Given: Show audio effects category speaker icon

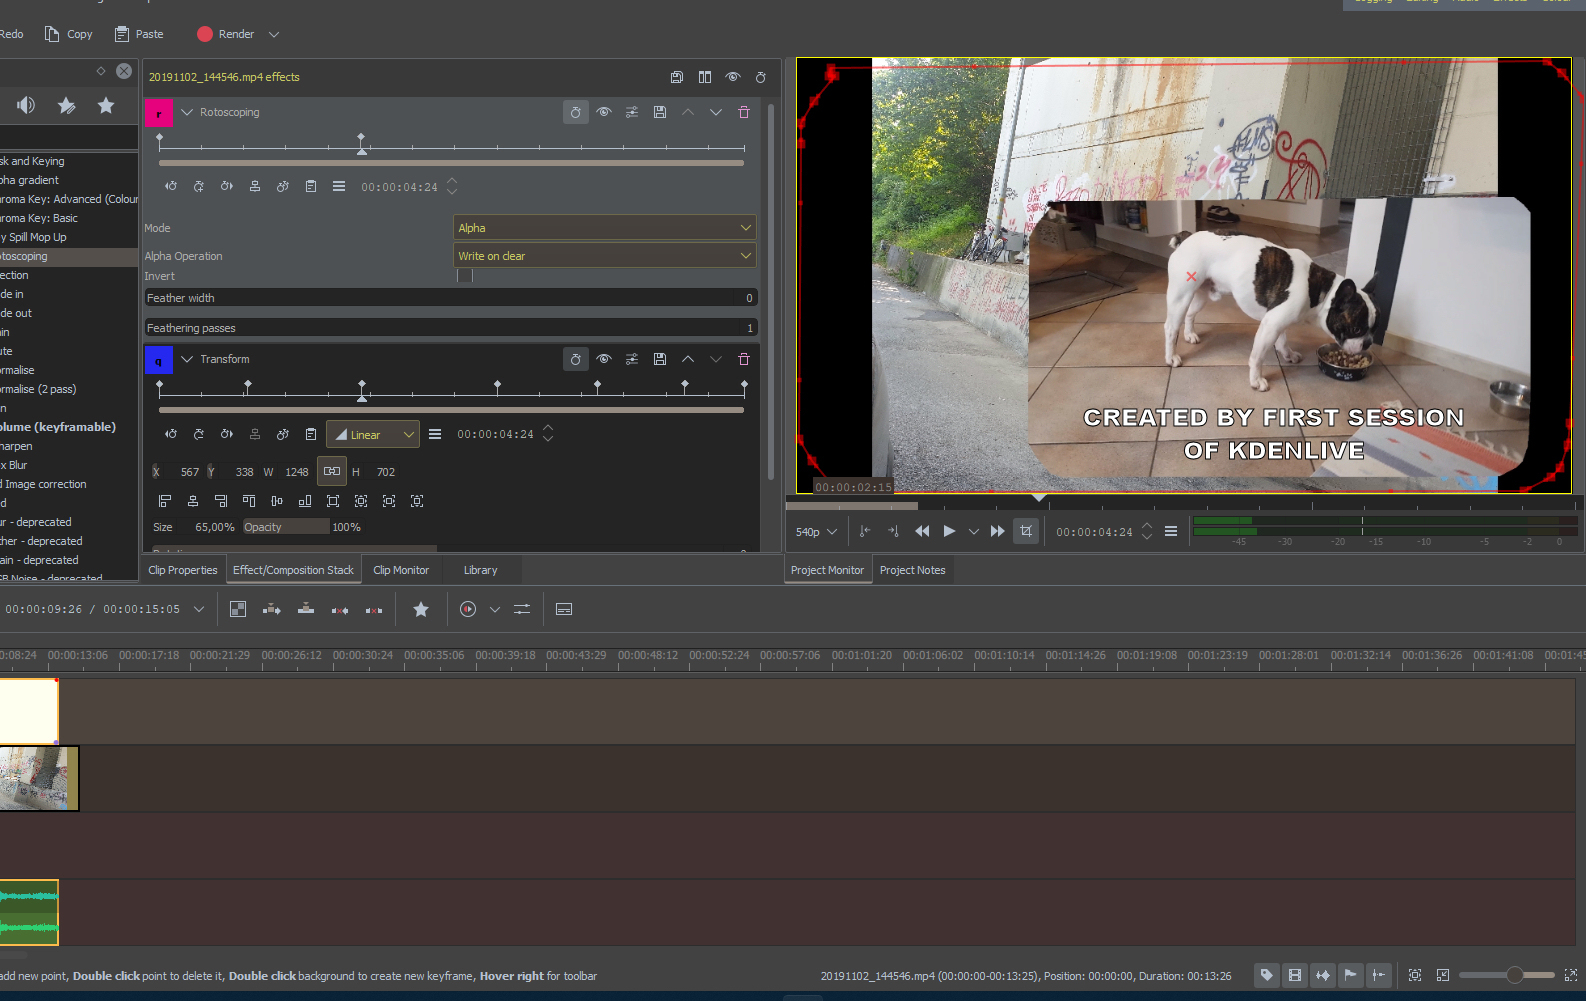Looking at the screenshot, I should click(x=26, y=105).
